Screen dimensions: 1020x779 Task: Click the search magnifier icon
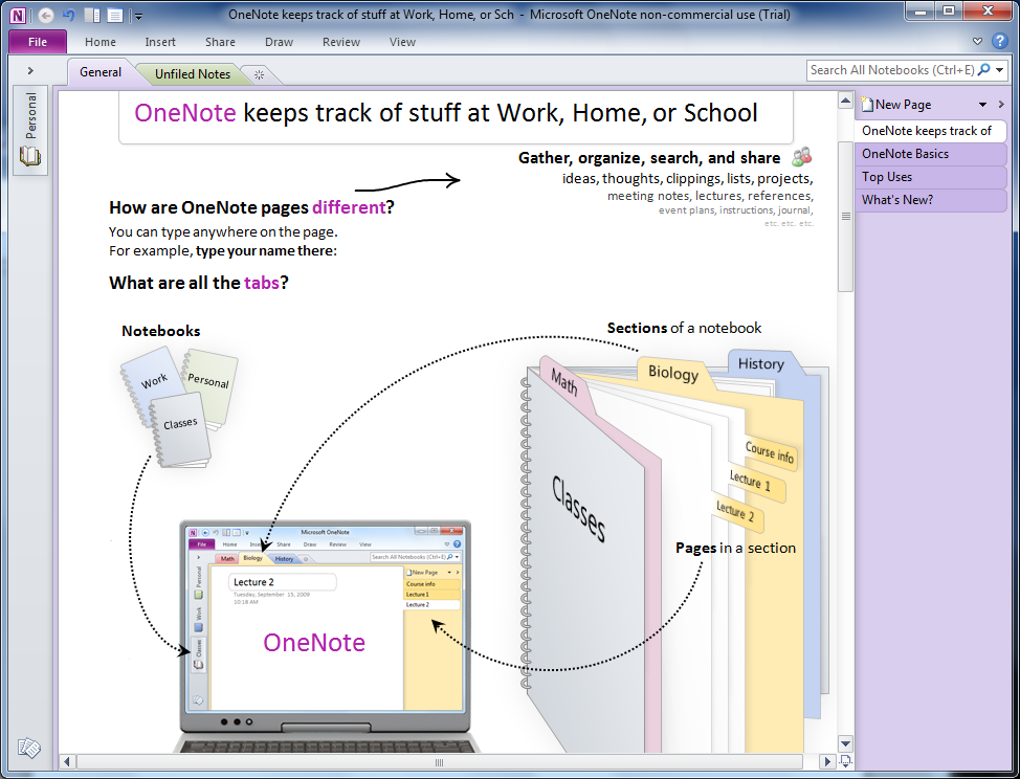coord(984,70)
